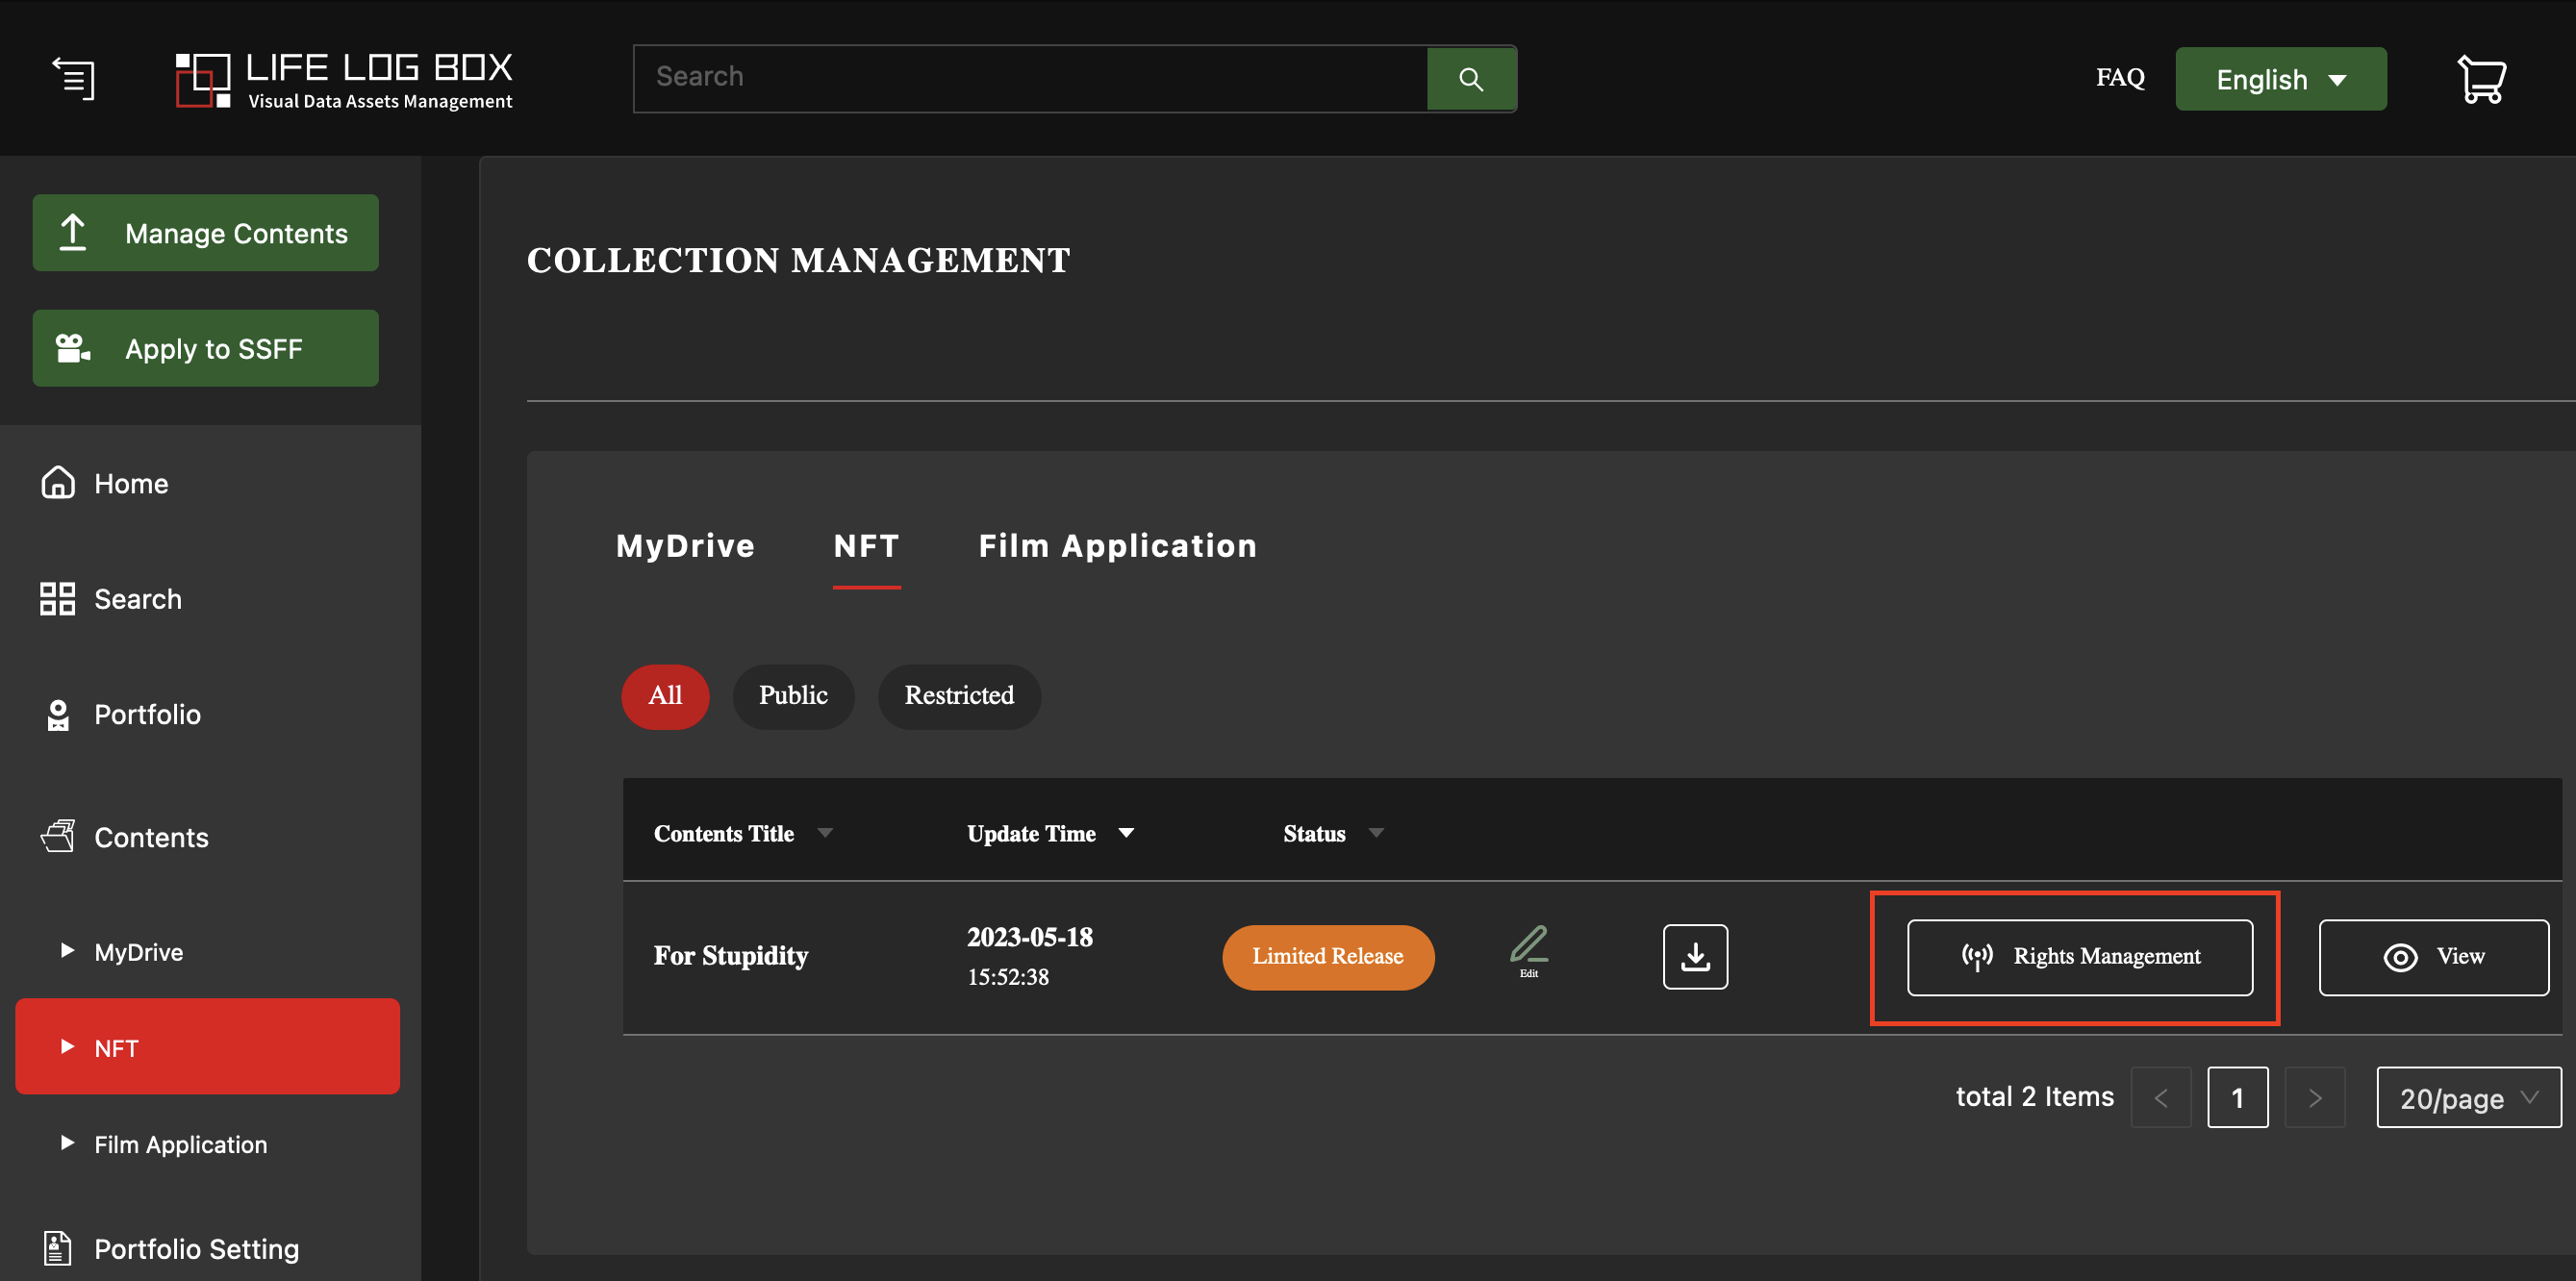Open the shopping cart
This screenshot has width=2576, height=1281.
click(2481, 79)
